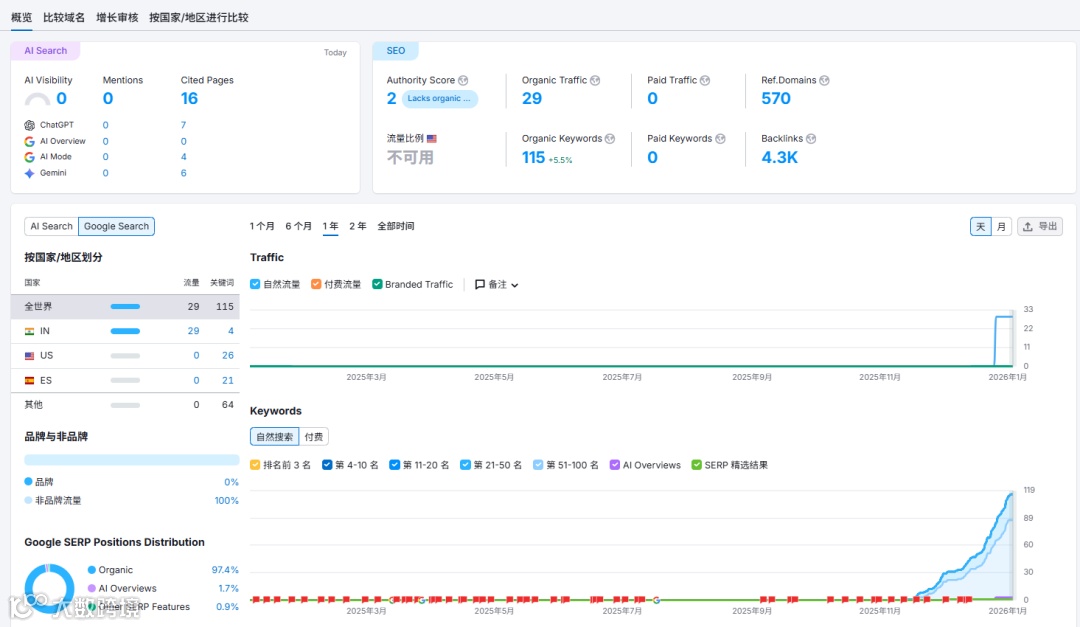
Task: Click the info icon beside Authority Score
Action: pos(463,81)
